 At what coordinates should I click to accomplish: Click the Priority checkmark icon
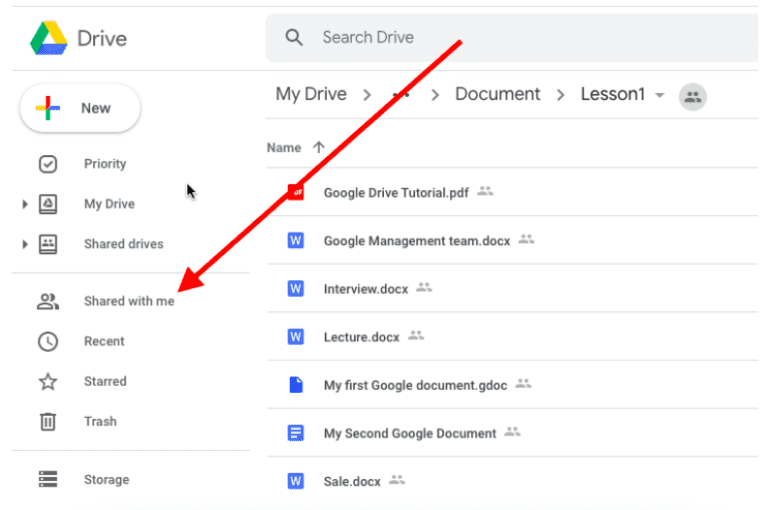[x=48, y=164]
